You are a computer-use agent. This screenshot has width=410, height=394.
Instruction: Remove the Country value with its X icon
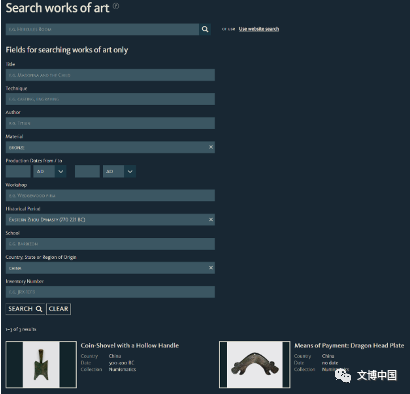211,268
